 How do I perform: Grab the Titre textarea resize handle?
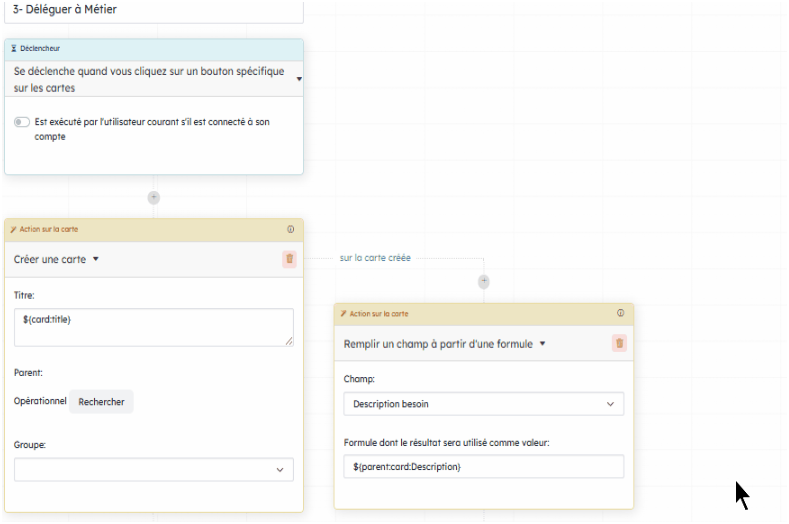point(289,341)
